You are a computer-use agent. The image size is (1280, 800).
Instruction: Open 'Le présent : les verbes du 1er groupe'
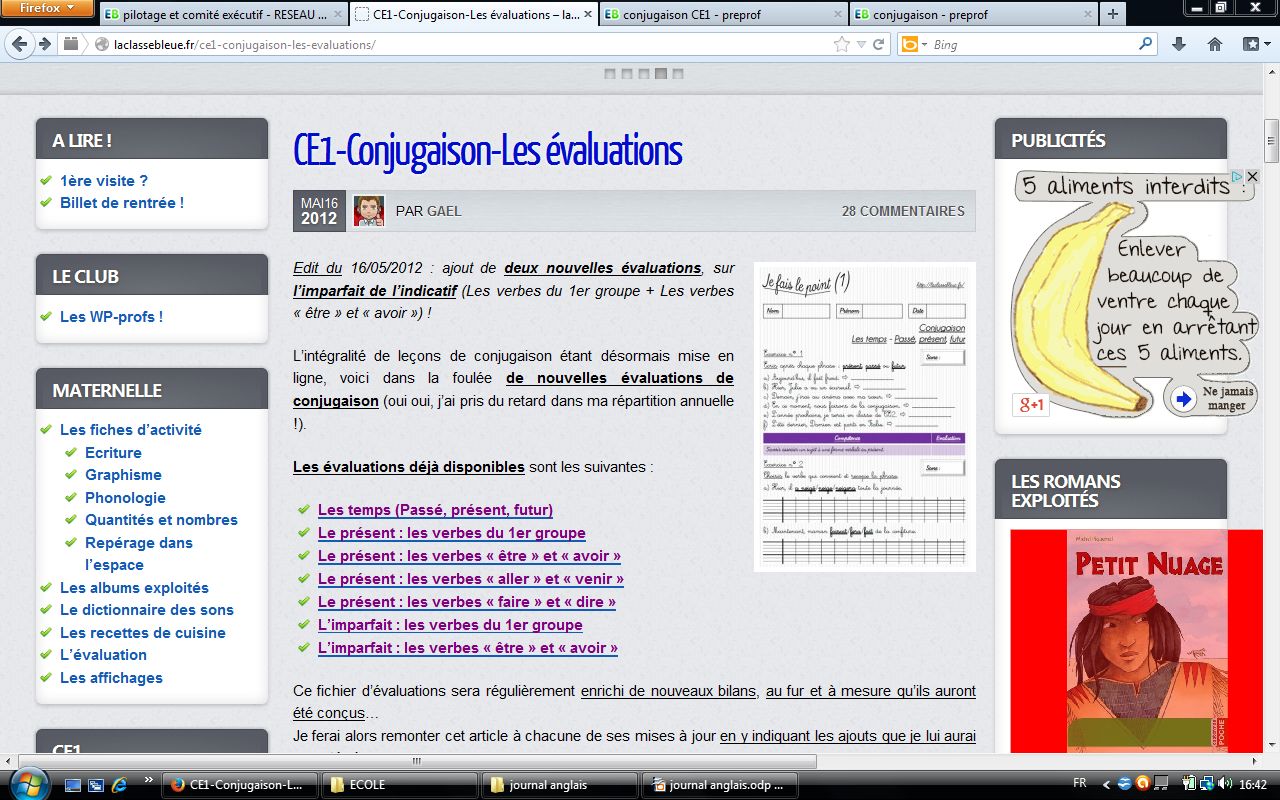coord(452,533)
